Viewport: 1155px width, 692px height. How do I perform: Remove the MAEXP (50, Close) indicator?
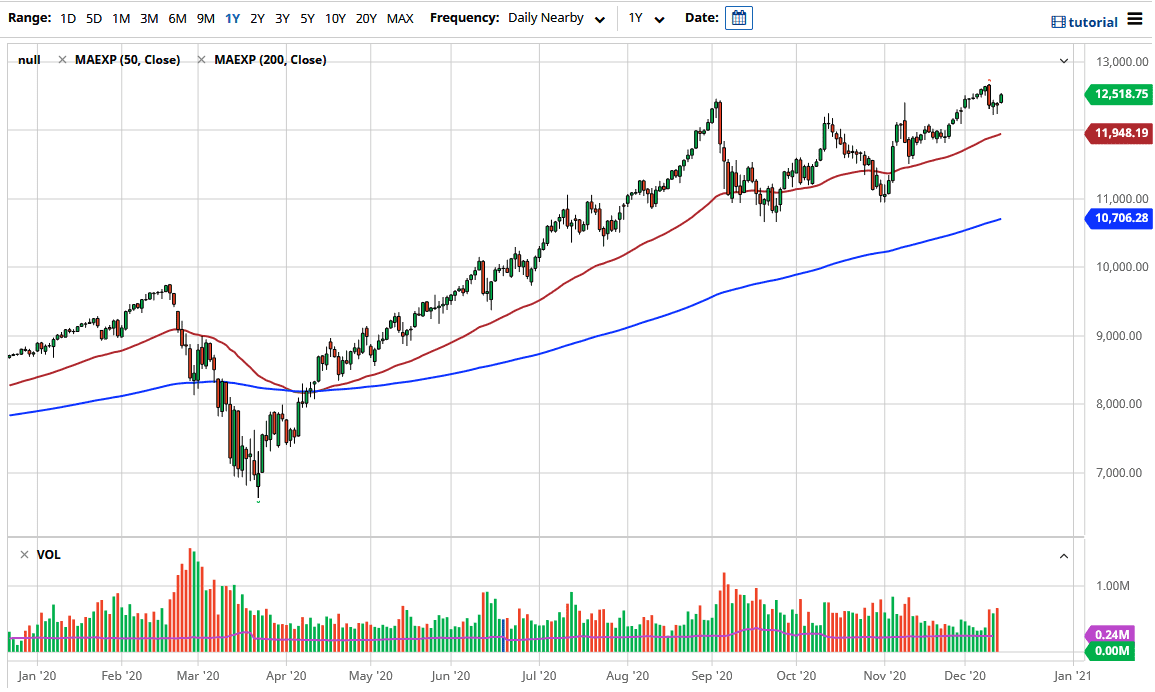tap(62, 59)
